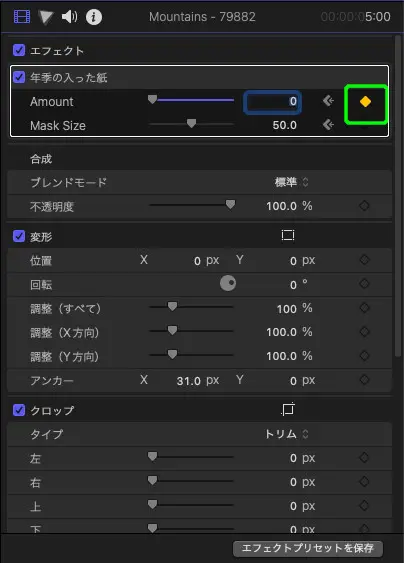Go to previous keyframe for Mask Size
This screenshot has width=404, height=563.
[x=328, y=125]
